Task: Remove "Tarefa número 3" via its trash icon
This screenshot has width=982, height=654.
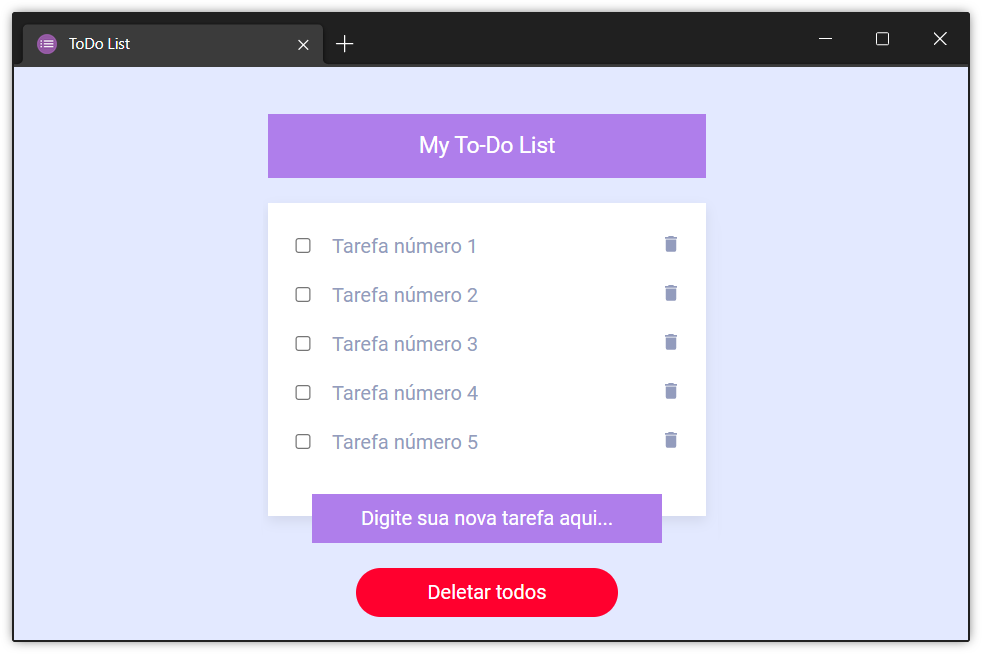Action: pos(670,342)
